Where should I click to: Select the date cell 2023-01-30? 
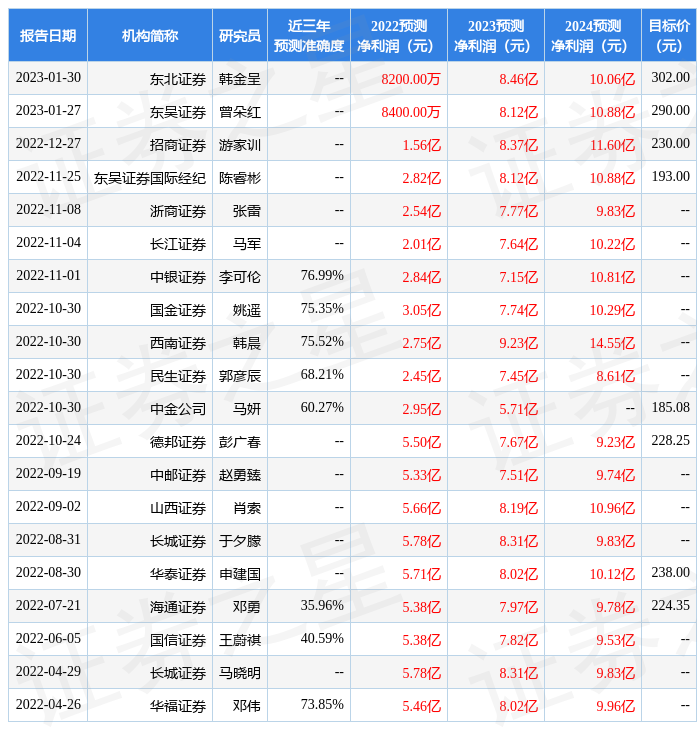coord(48,77)
